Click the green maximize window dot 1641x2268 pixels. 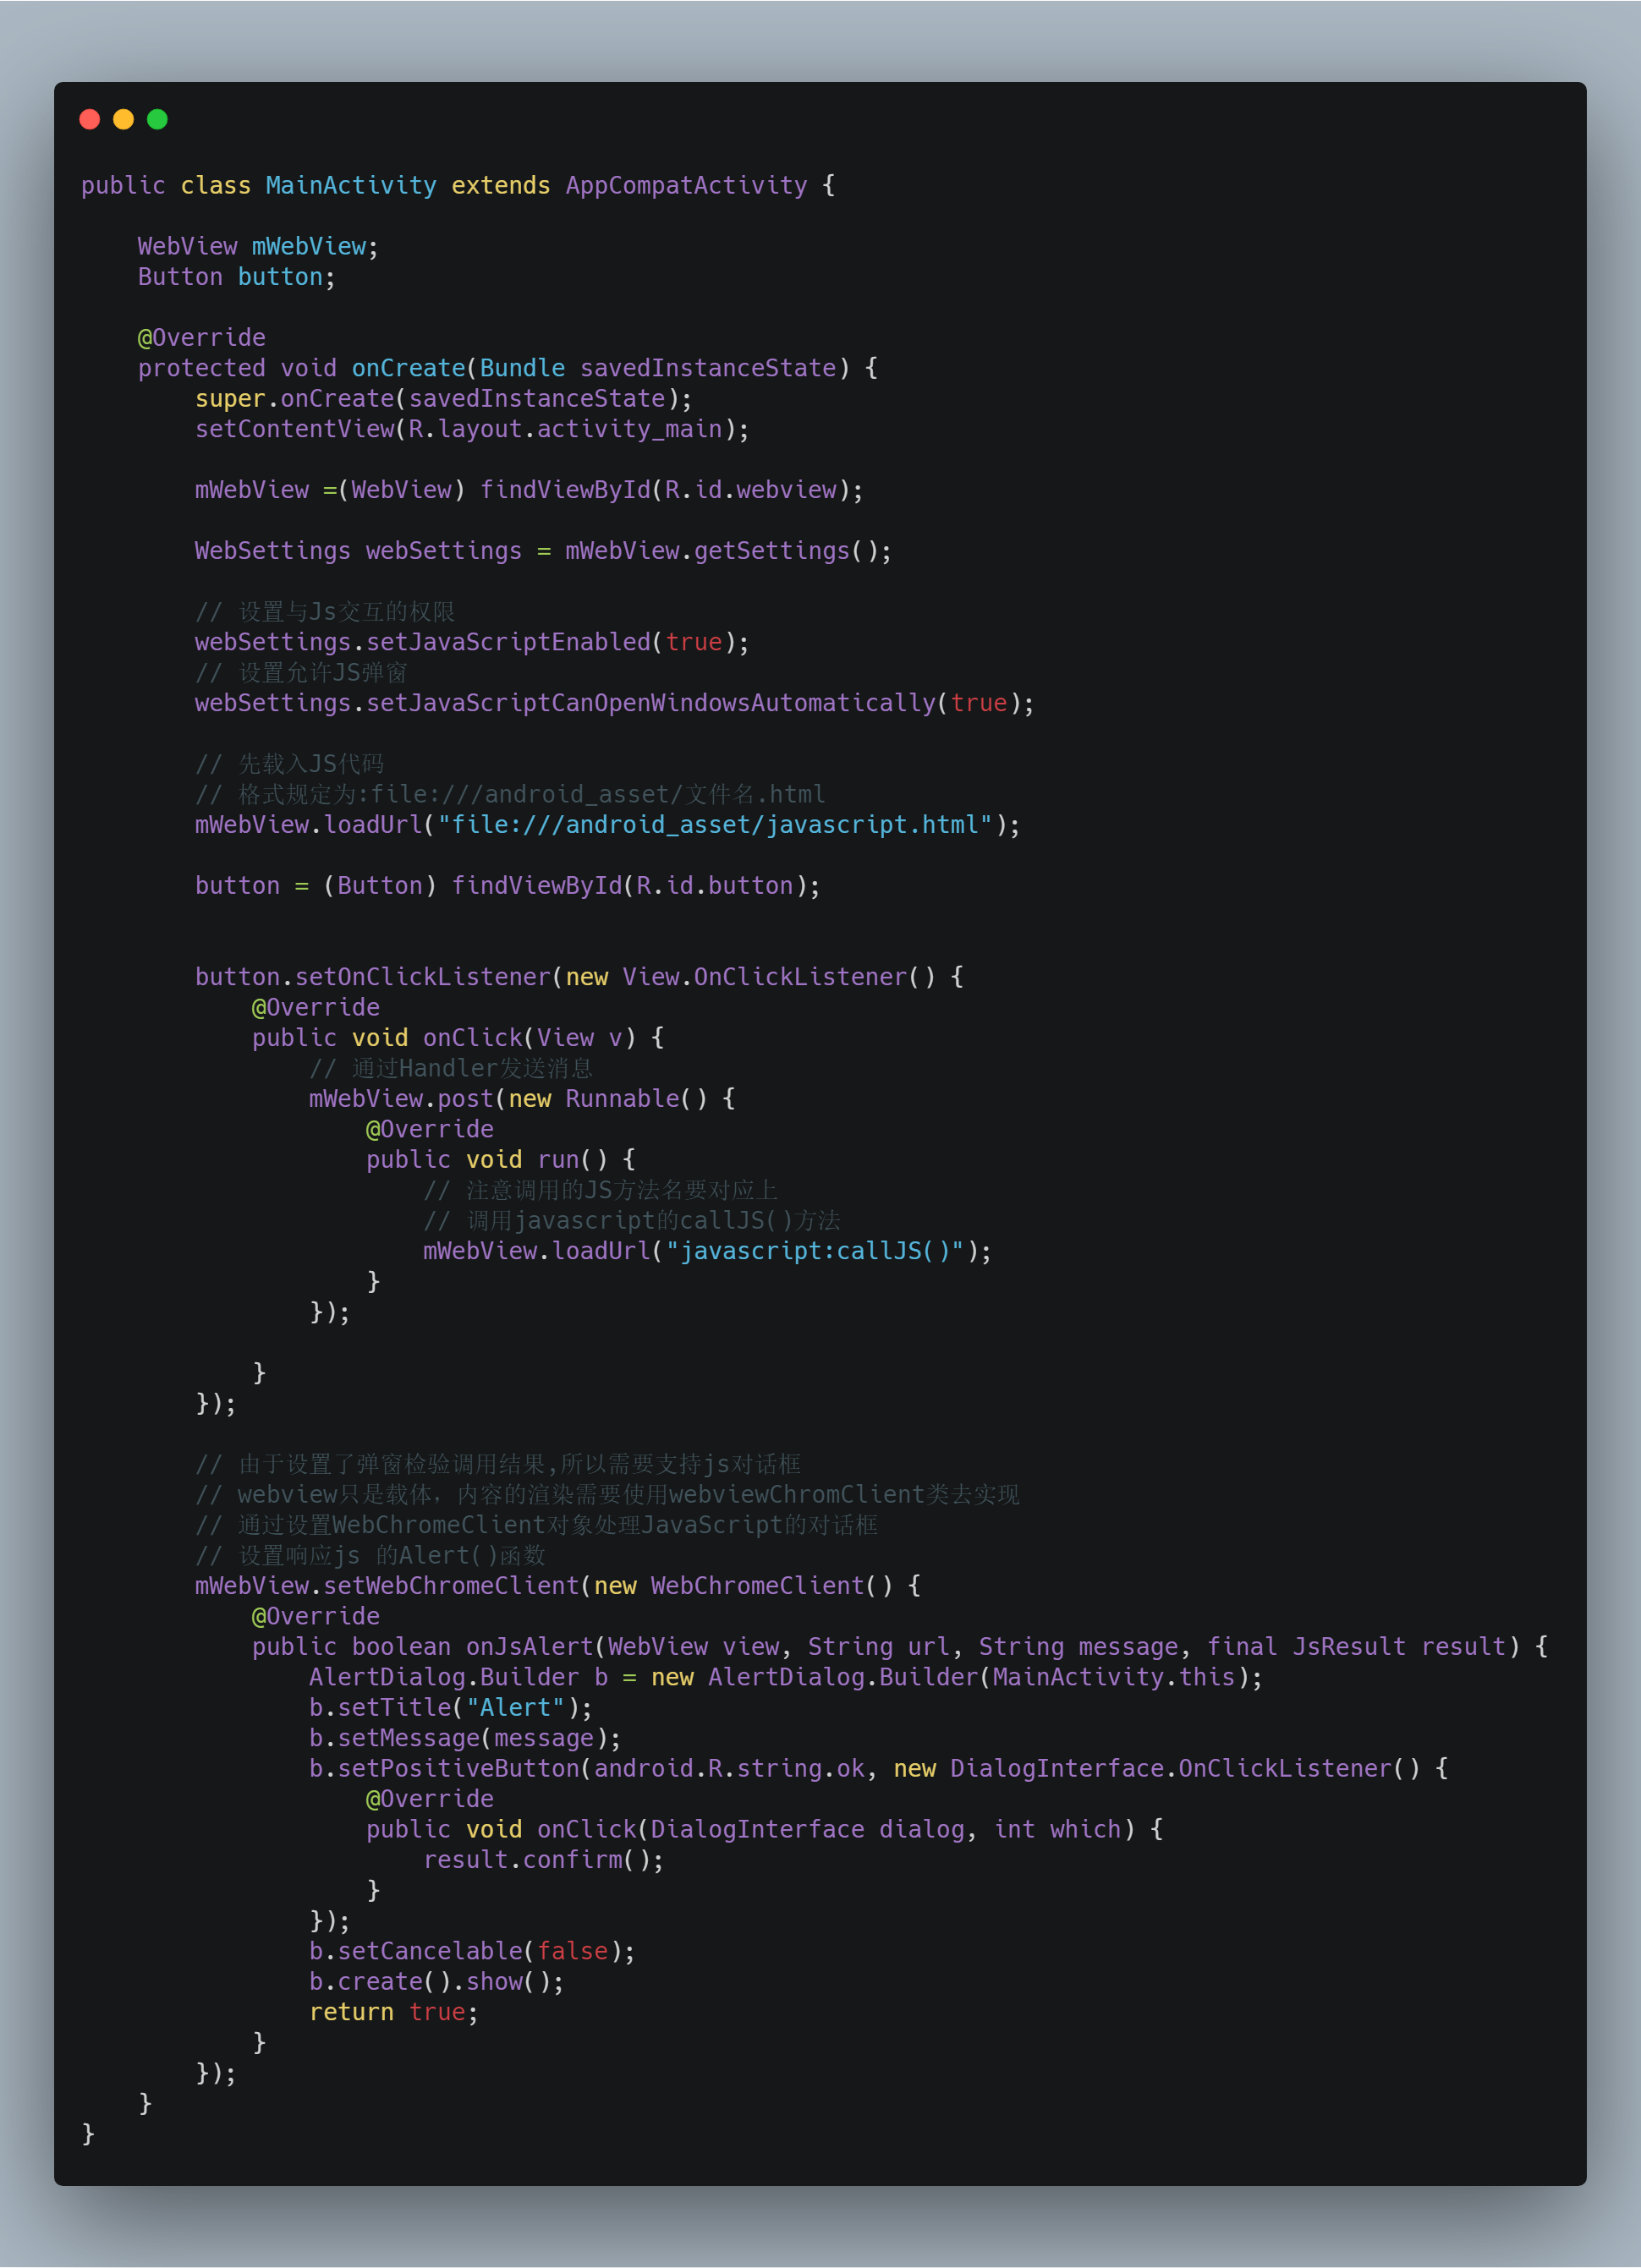(x=157, y=120)
